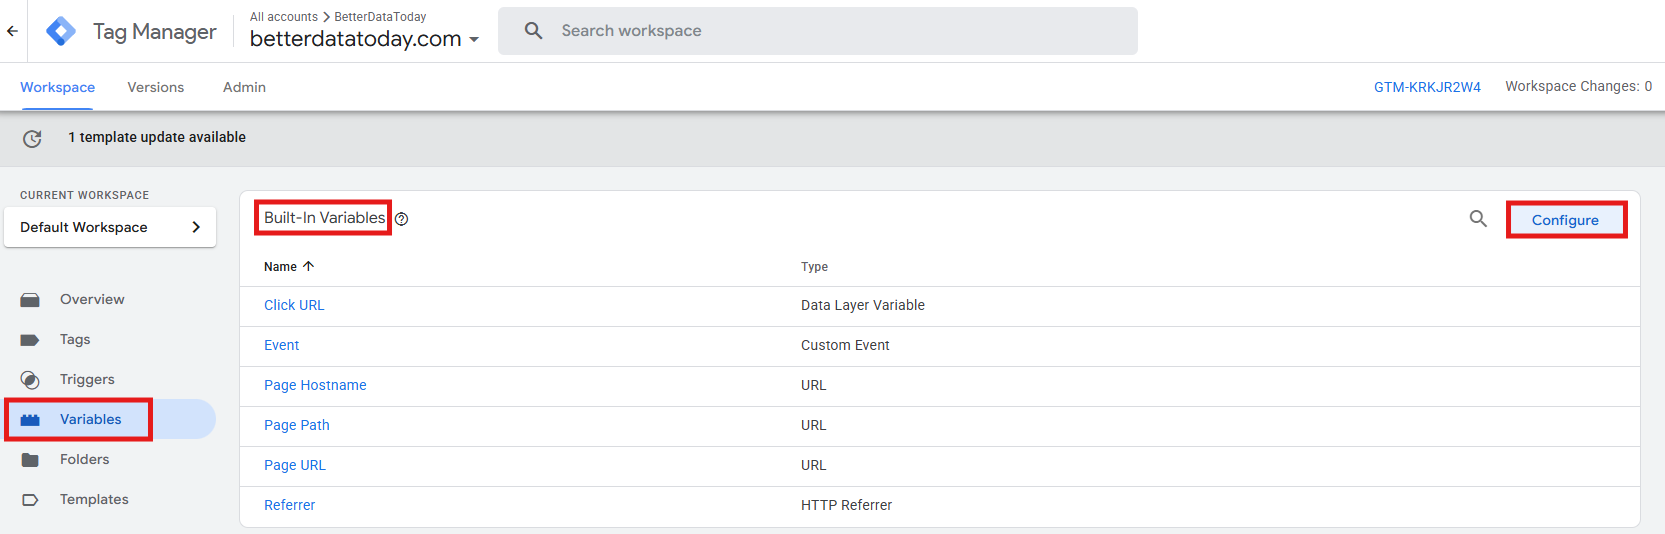Click the Templates sidebar icon
This screenshot has height=534, width=1665.
[x=30, y=500]
